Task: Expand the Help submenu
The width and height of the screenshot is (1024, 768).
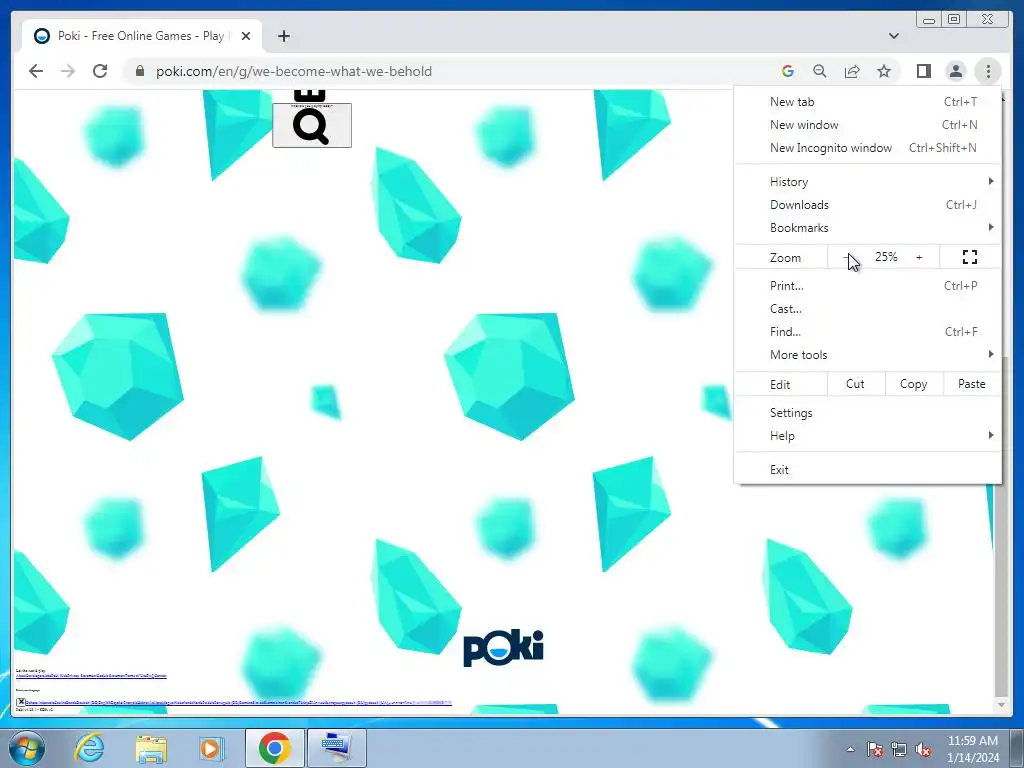Action: (x=867, y=436)
